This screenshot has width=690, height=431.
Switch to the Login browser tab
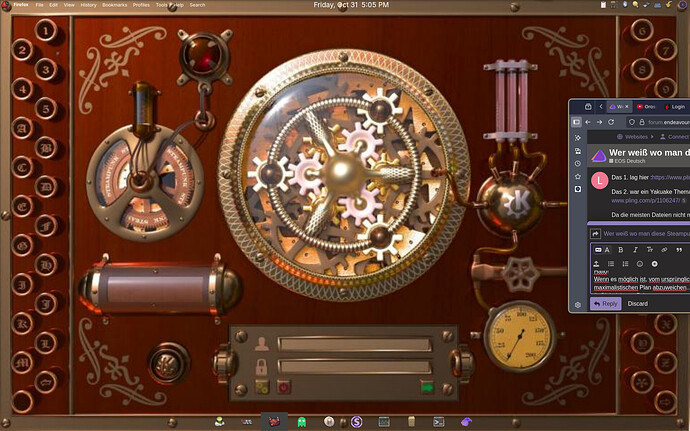click(675, 107)
